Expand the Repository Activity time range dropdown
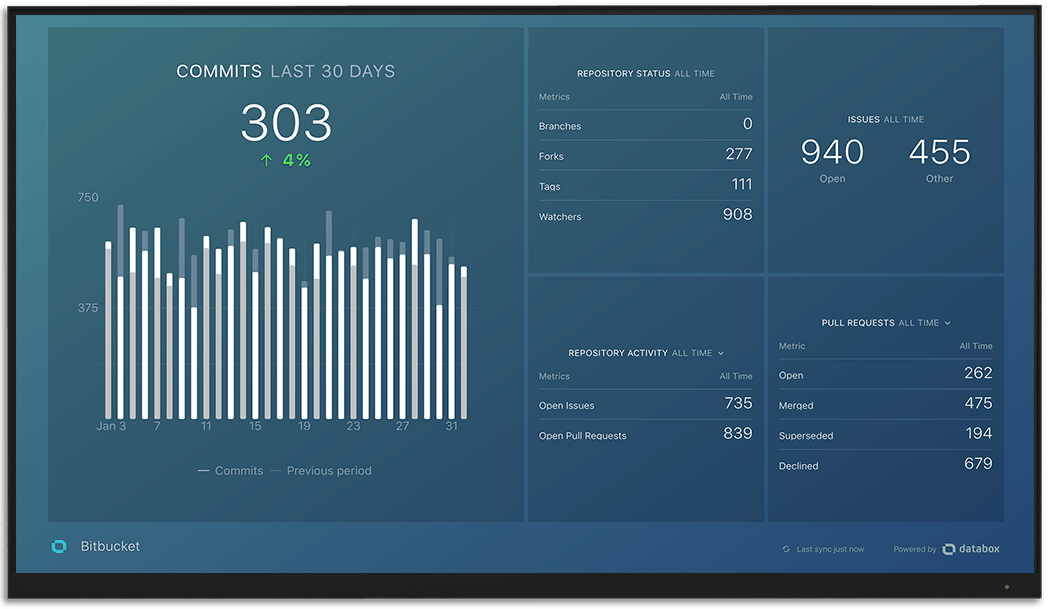This screenshot has width=1049, height=609. pyautogui.click(x=721, y=353)
